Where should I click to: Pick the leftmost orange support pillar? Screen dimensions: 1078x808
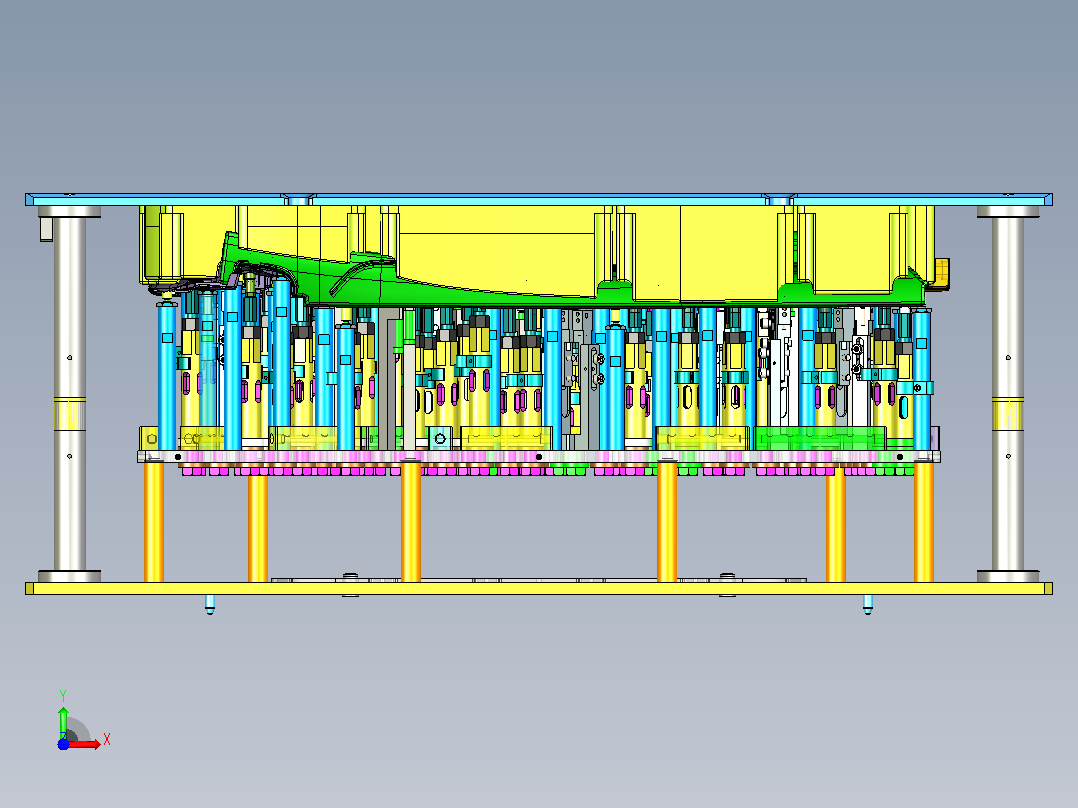click(x=153, y=522)
